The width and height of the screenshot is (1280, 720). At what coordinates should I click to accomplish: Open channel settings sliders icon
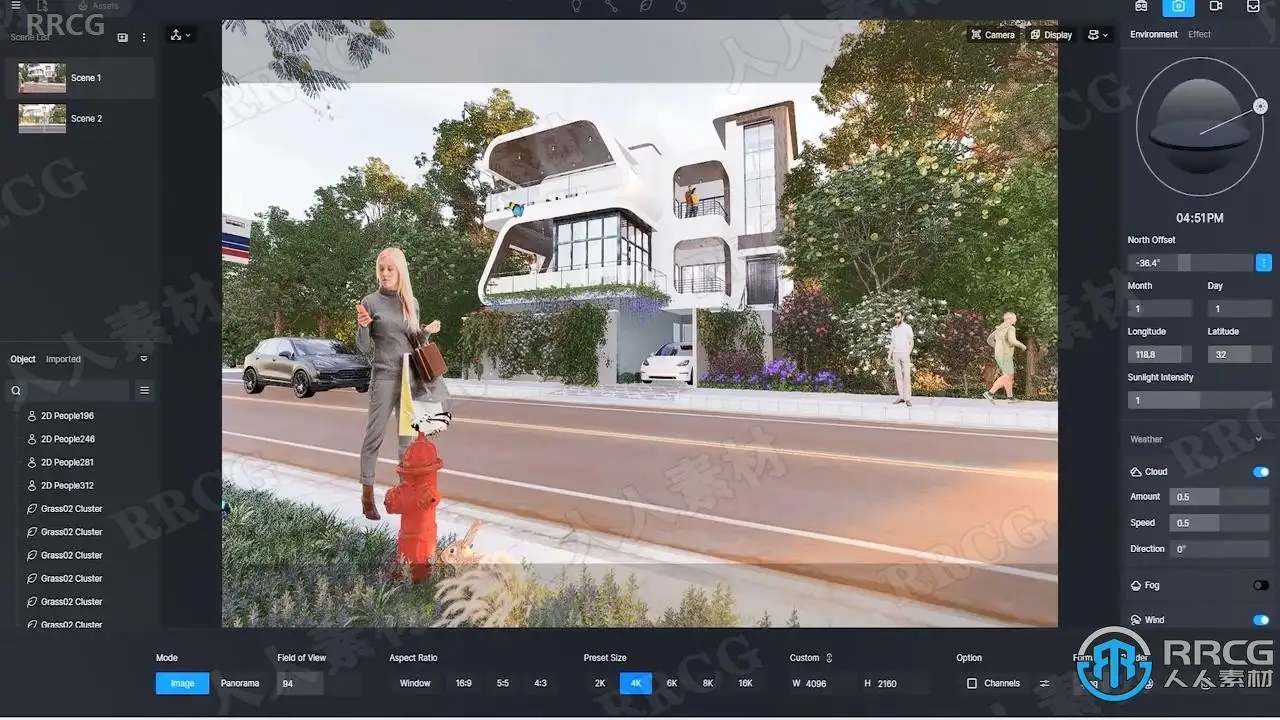[x=1045, y=684]
